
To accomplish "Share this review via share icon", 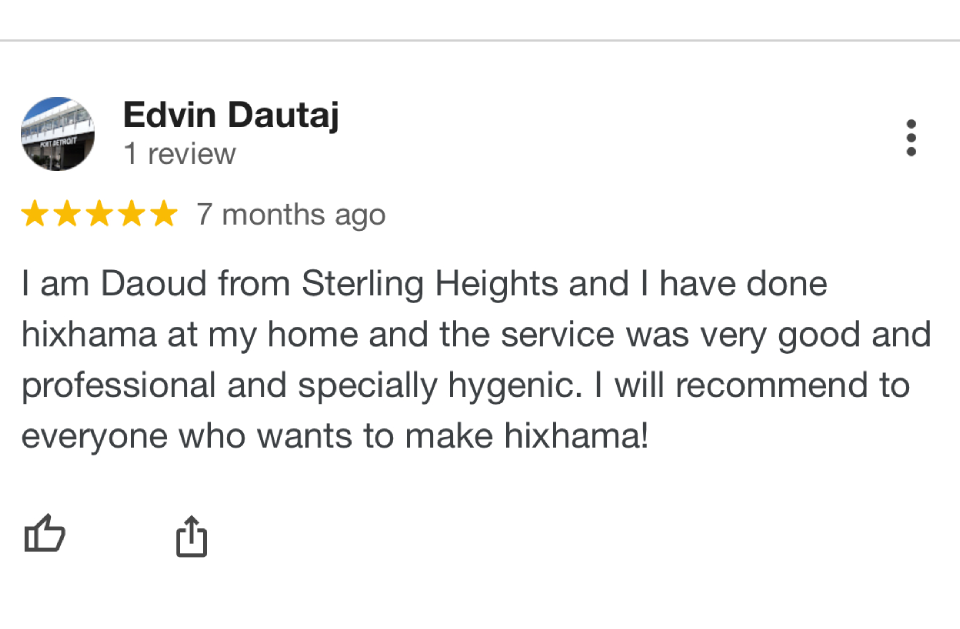I will click(x=192, y=536).
